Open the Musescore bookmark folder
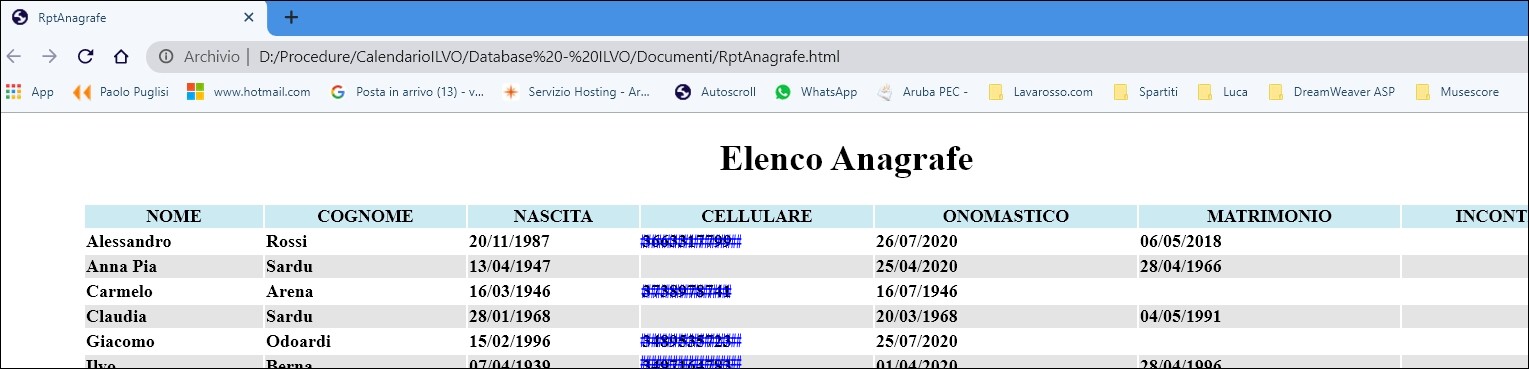This screenshot has height=369, width=1529. [1457, 91]
